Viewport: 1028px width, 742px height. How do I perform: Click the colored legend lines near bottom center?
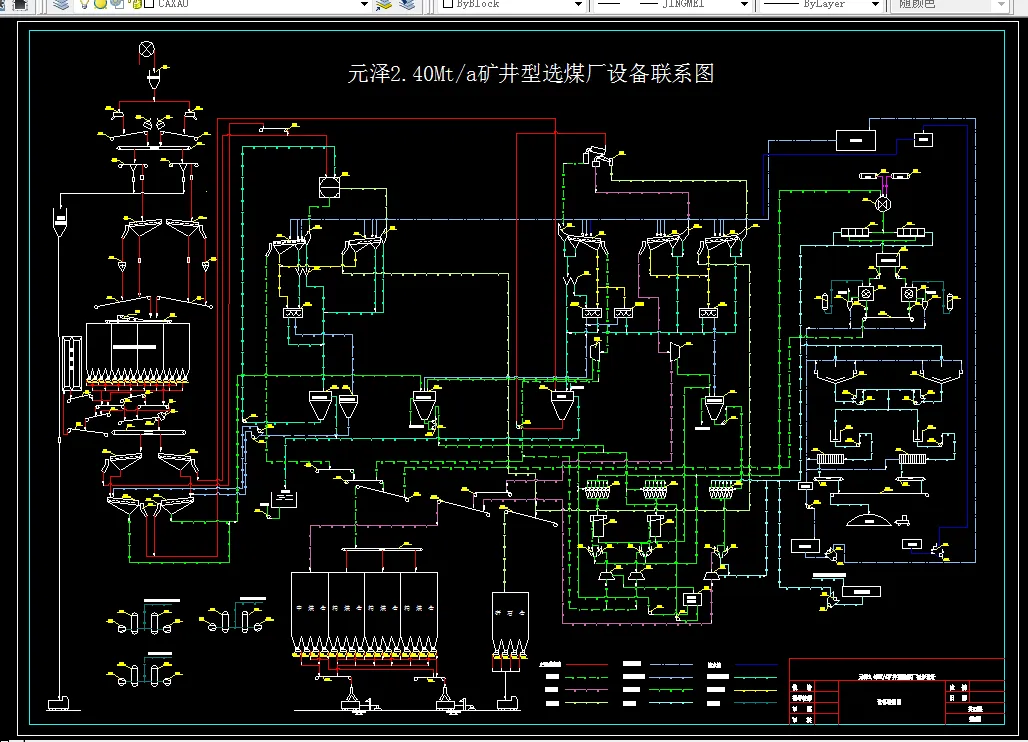click(x=650, y=677)
